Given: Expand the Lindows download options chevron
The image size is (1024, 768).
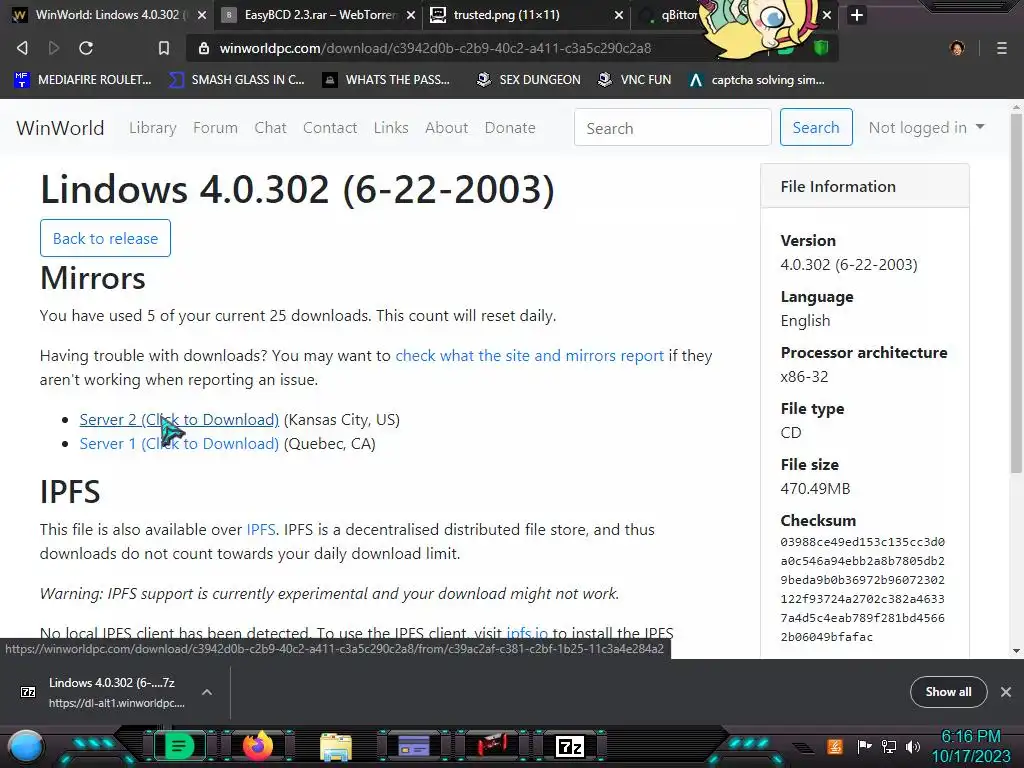Looking at the screenshot, I should (207, 692).
